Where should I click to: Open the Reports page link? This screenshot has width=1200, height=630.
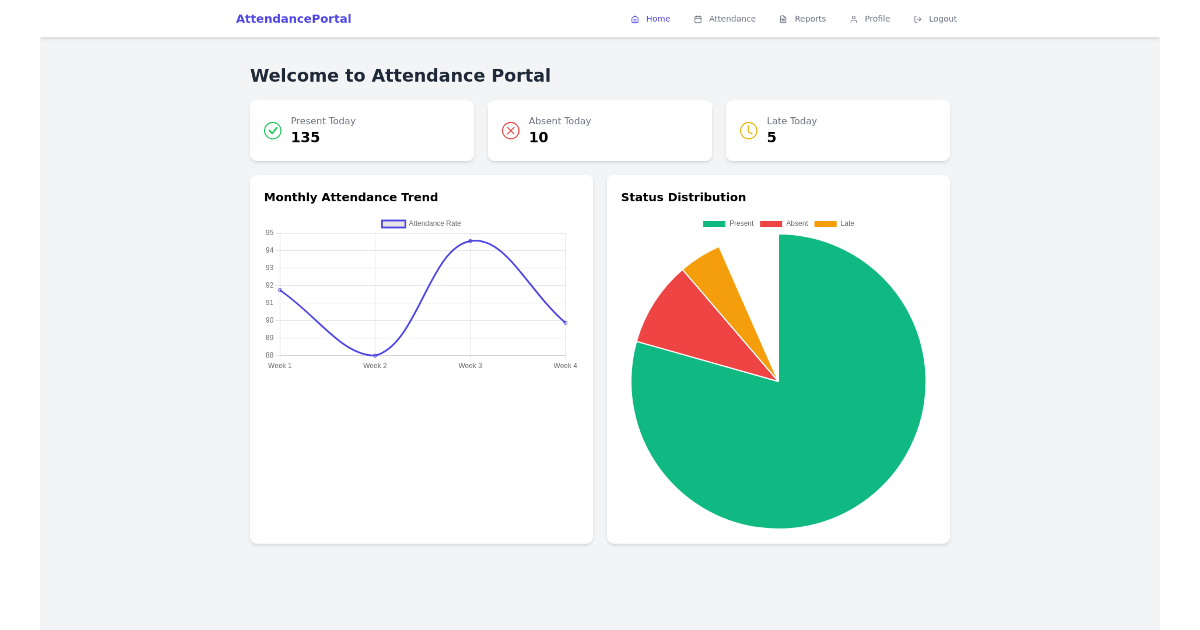coord(803,18)
